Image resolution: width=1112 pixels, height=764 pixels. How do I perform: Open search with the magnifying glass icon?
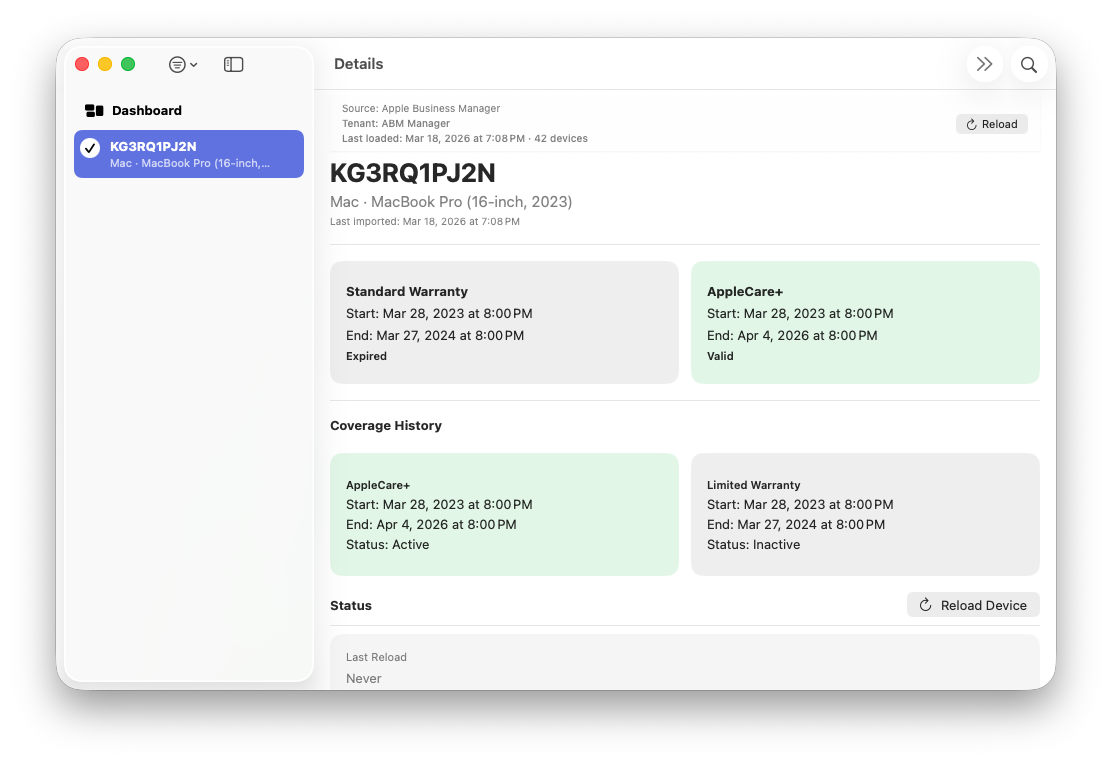click(1028, 64)
